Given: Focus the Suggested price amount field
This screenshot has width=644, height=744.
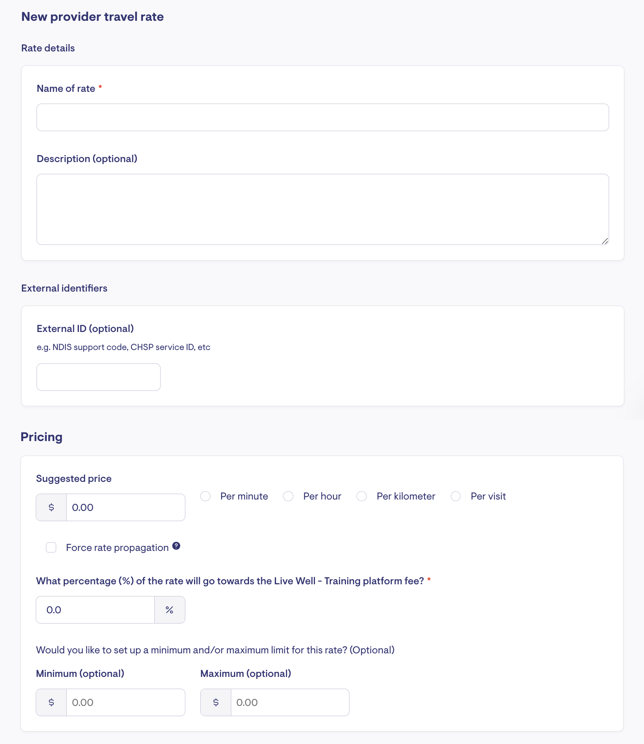Looking at the screenshot, I should 126,507.
